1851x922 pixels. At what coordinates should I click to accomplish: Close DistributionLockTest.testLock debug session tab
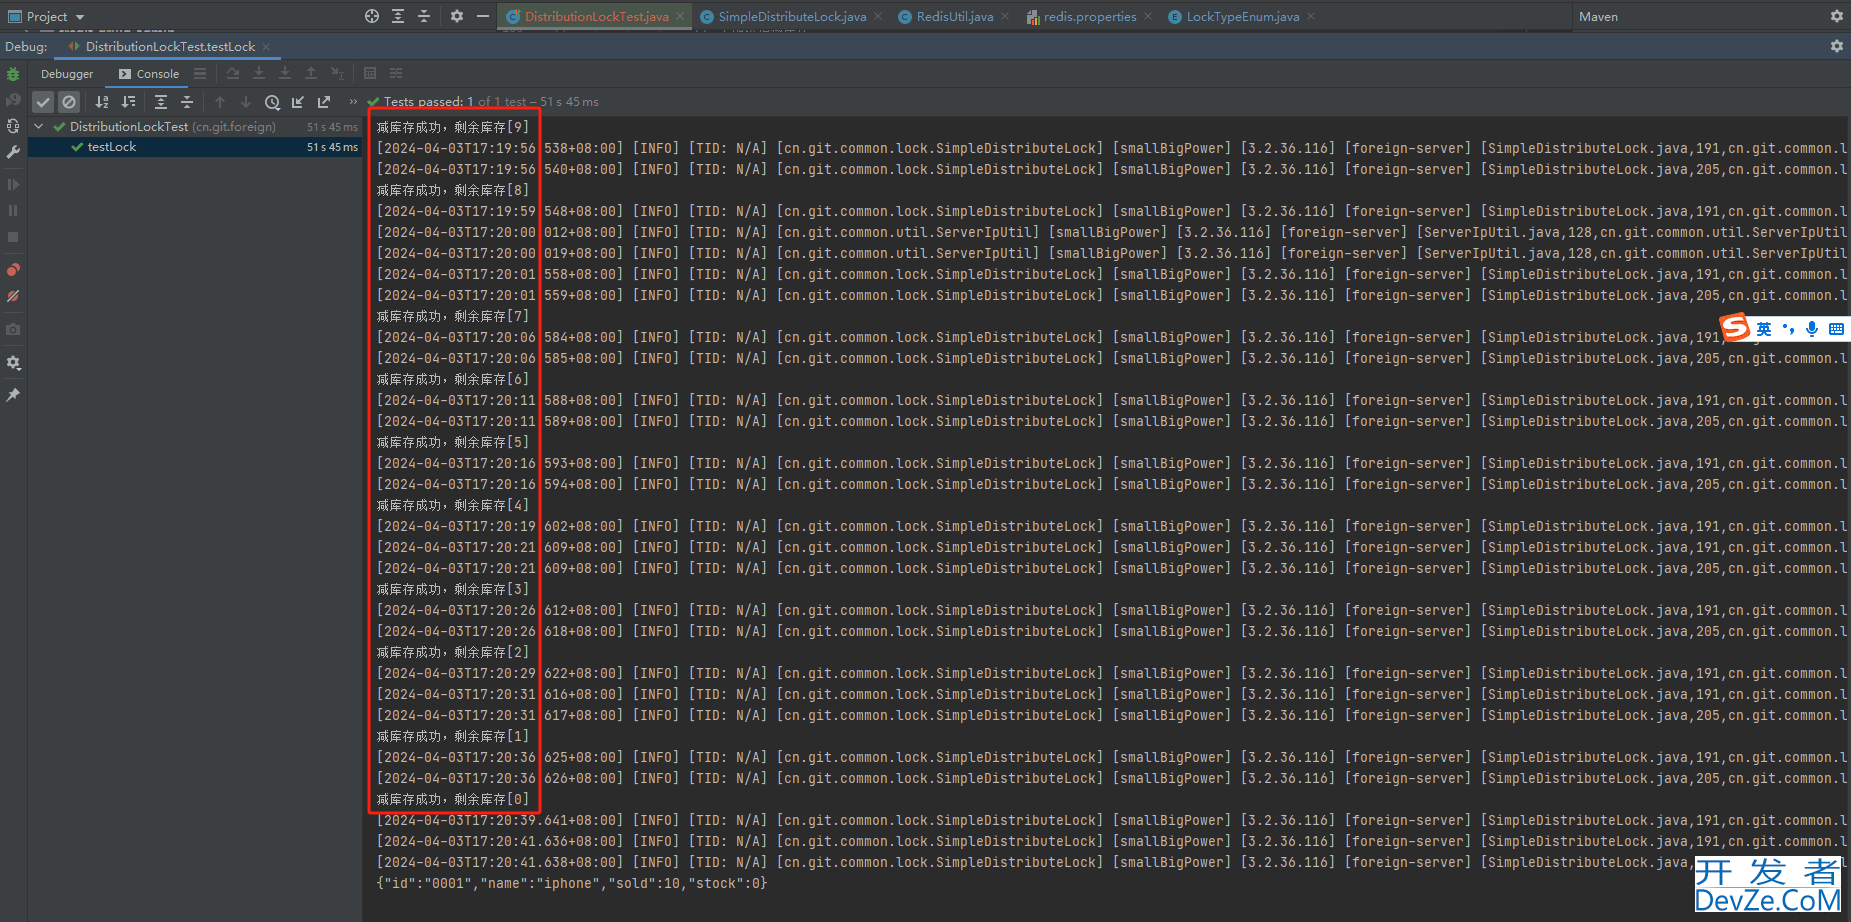(265, 47)
